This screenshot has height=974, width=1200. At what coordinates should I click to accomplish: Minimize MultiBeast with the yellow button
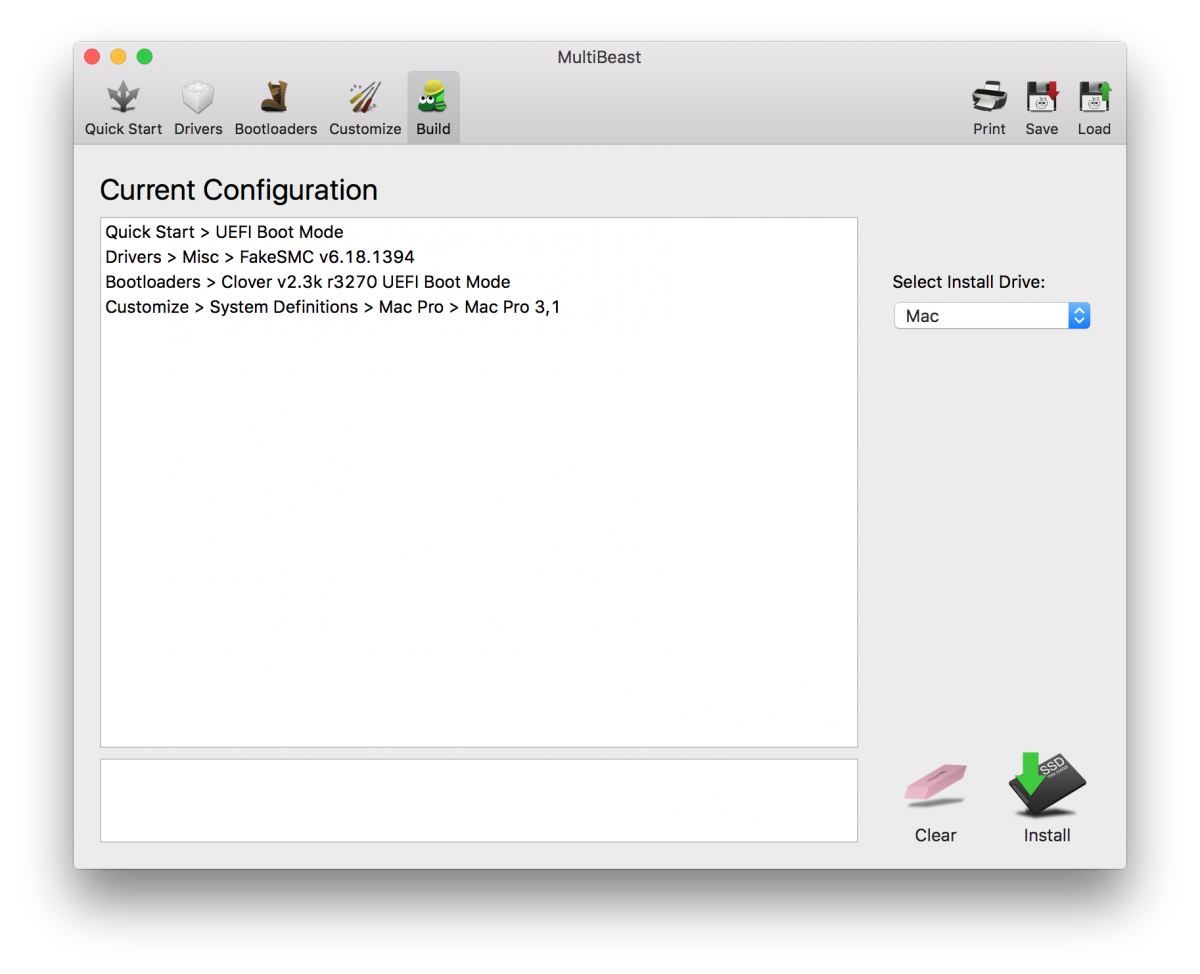click(x=118, y=57)
